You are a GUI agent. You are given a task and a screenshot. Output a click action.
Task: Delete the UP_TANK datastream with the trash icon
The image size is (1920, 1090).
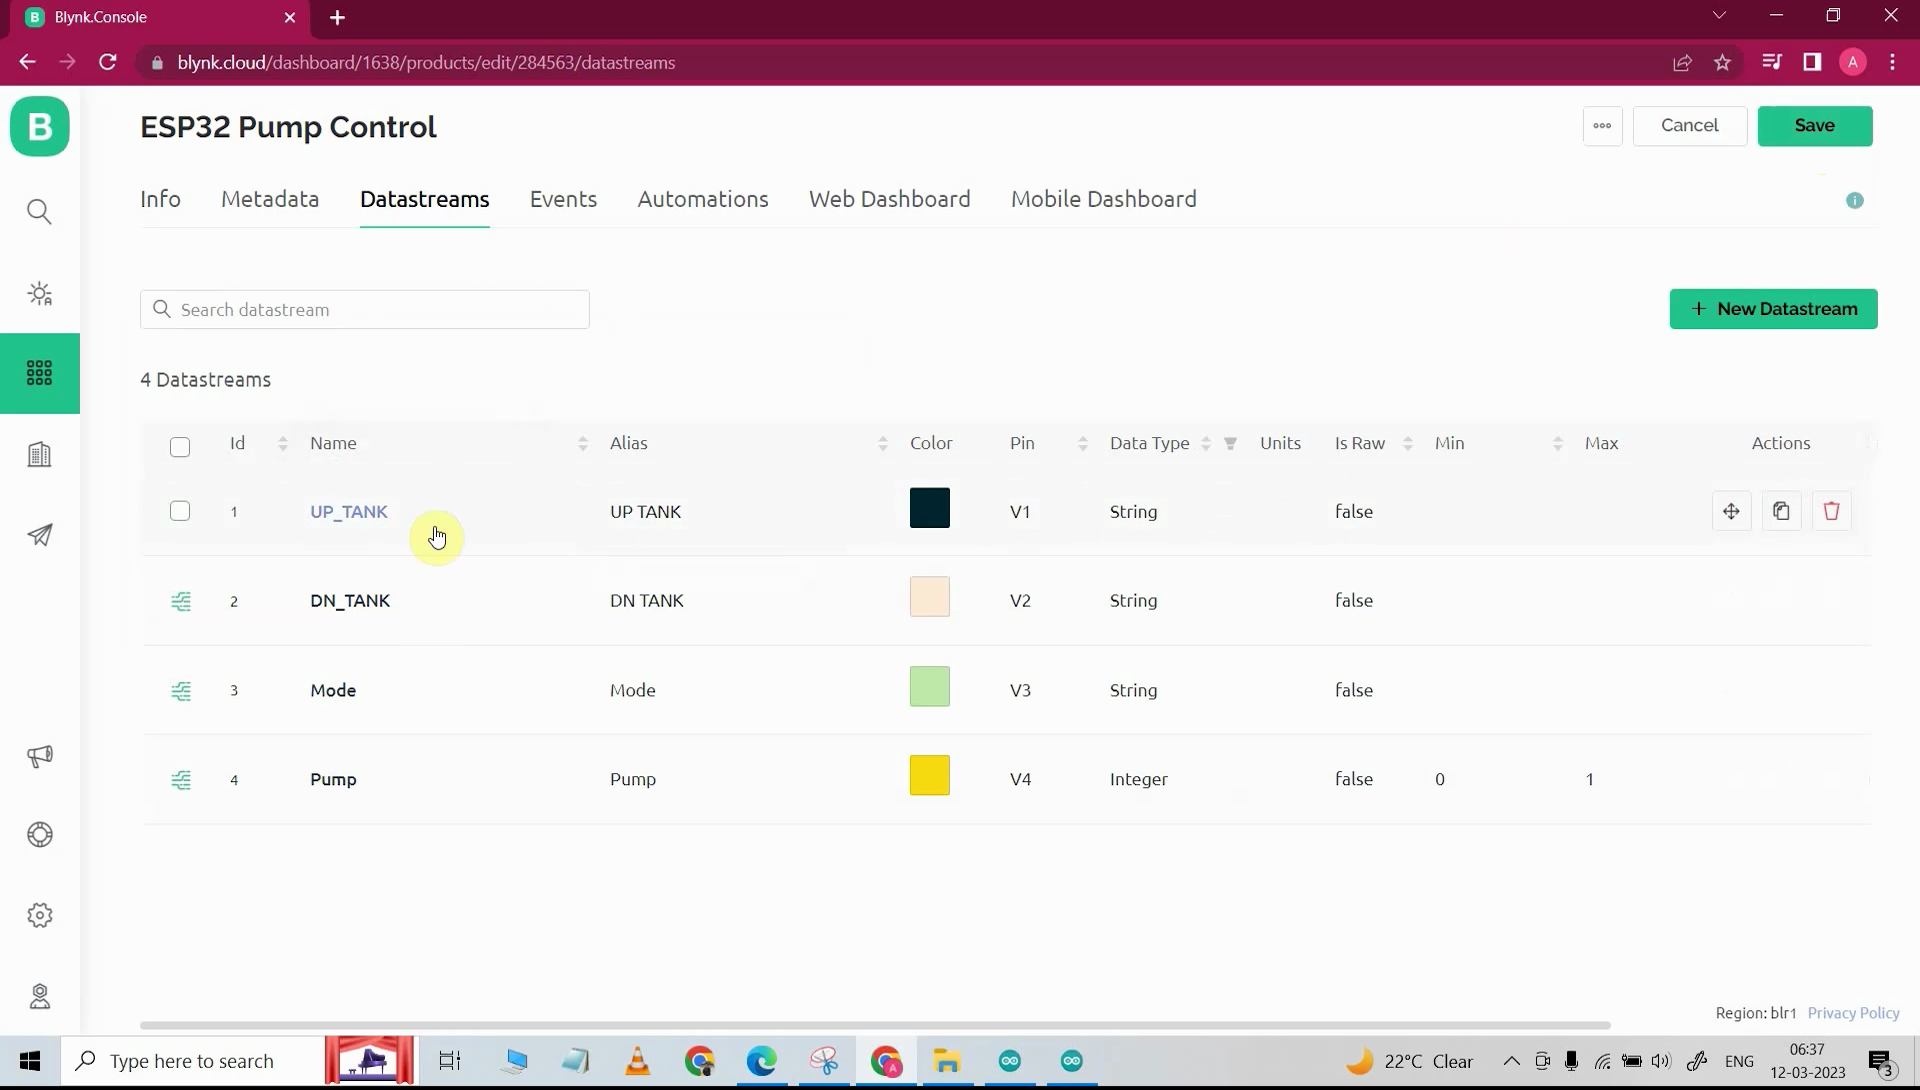(1831, 511)
